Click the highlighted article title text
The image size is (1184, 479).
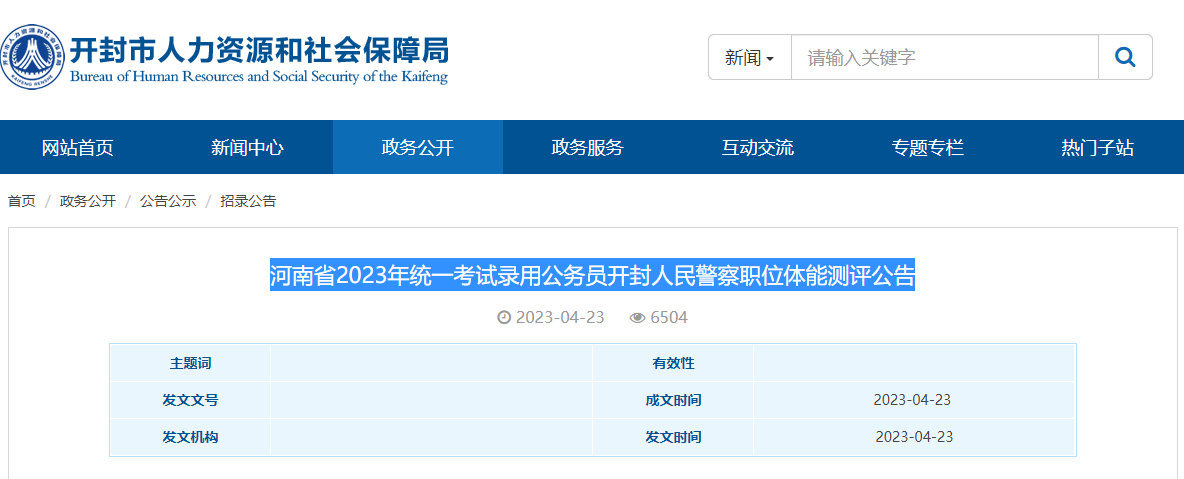pyautogui.click(x=592, y=275)
